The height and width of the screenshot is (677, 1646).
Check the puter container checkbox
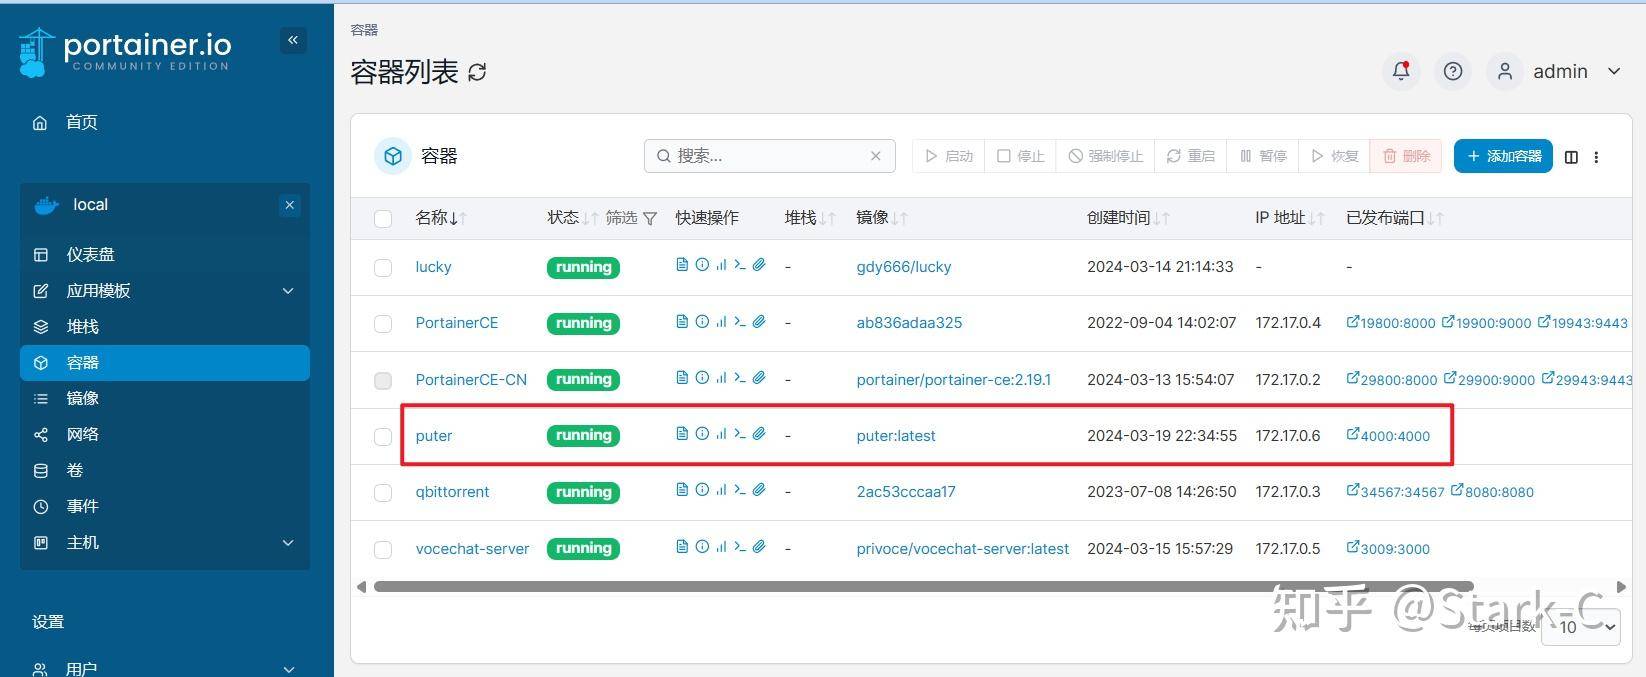383,436
